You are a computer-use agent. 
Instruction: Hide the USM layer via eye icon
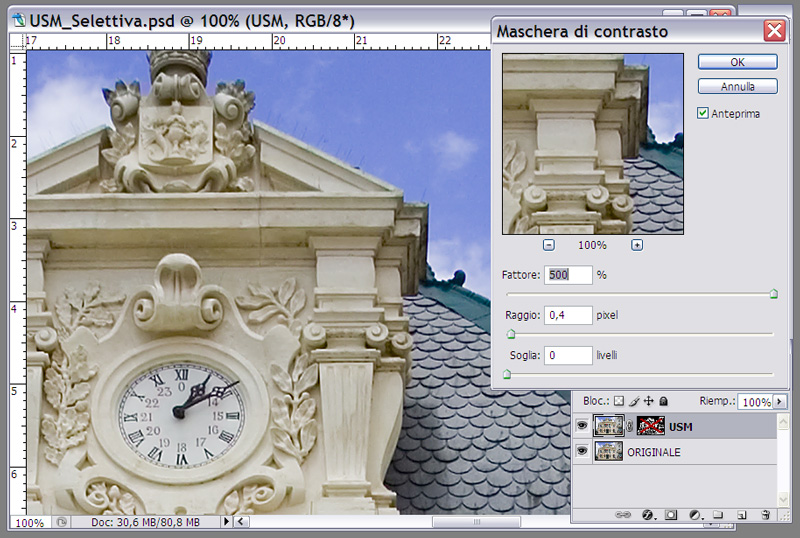coord(582,427)
